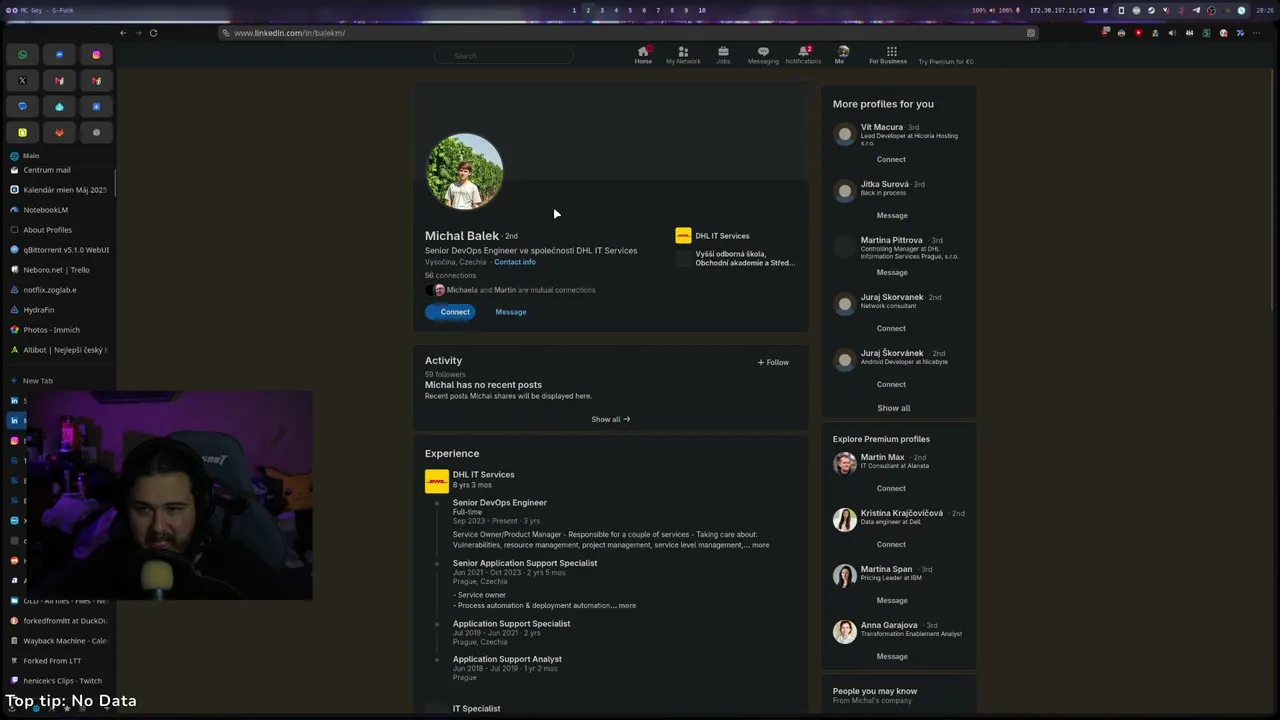Image resolution: width=1280 pixels, height=720 pixels.
Task: Show all more profiles
Action: pos(894,408)
